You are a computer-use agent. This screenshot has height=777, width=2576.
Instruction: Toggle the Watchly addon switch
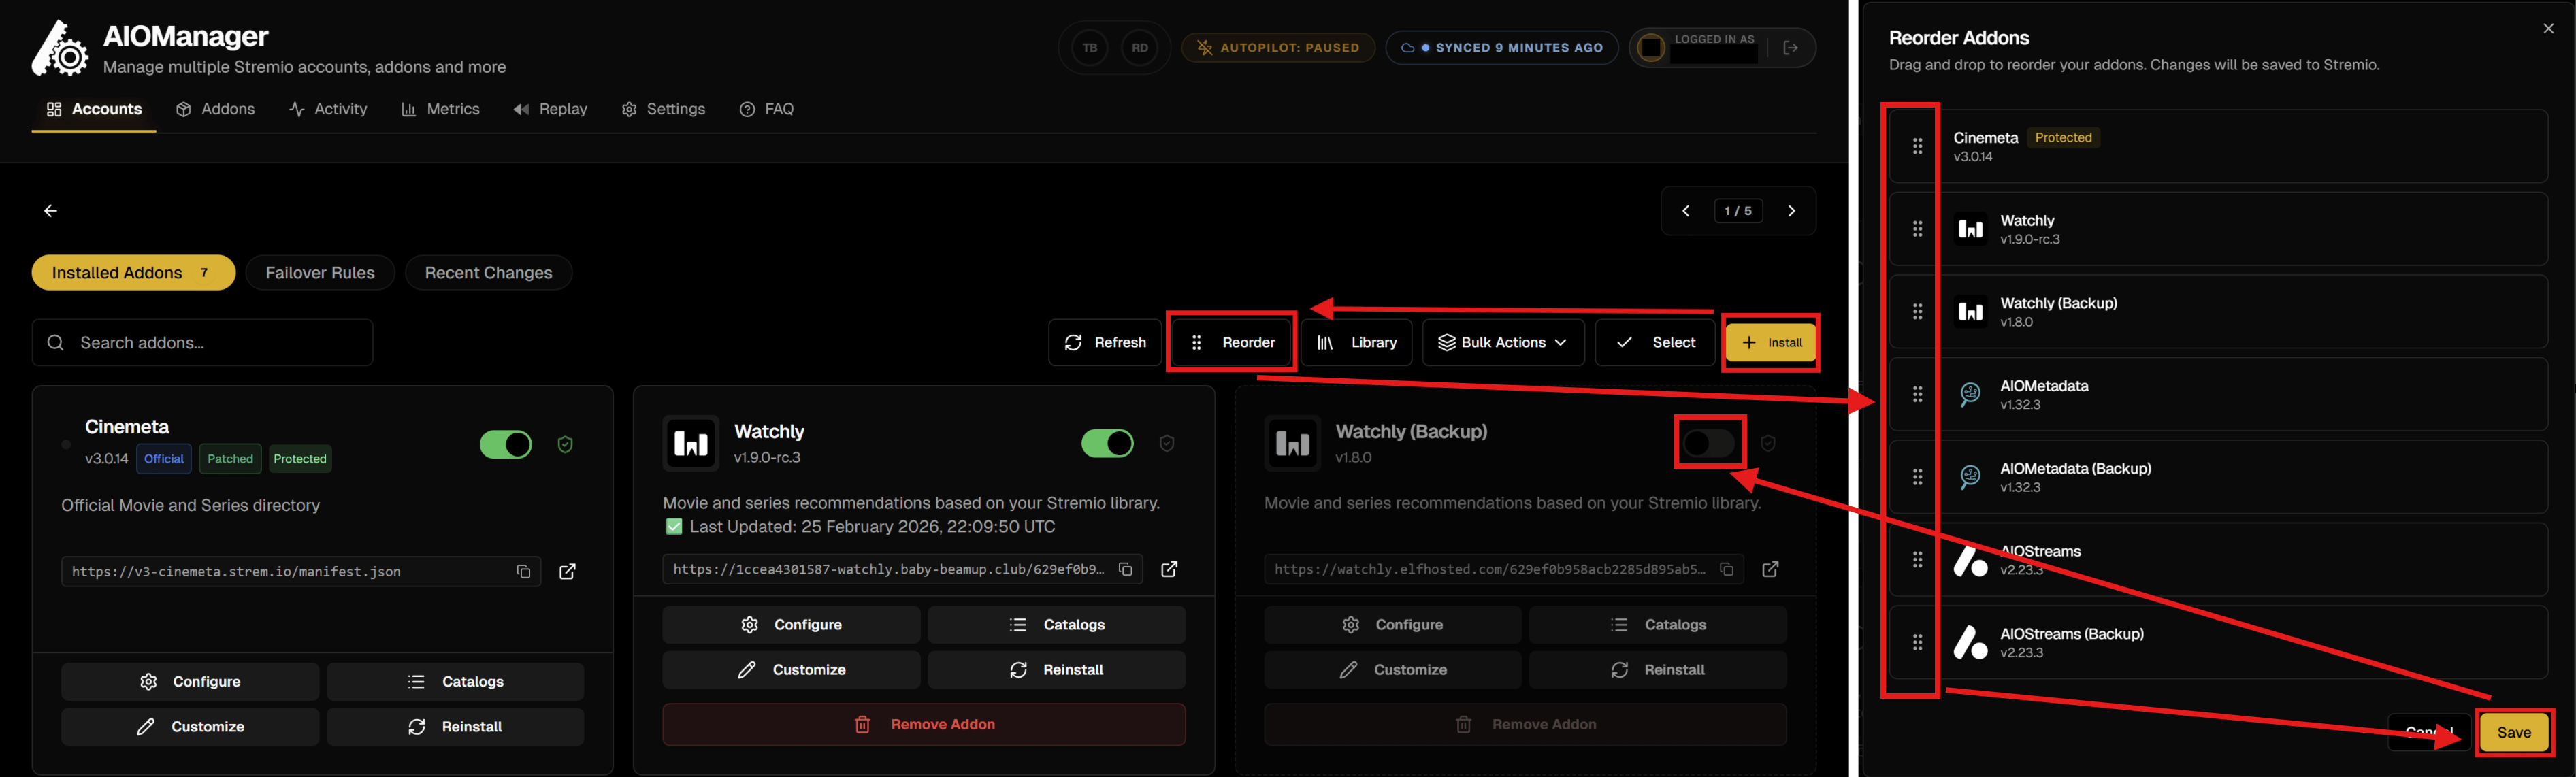click(1107, 444)
